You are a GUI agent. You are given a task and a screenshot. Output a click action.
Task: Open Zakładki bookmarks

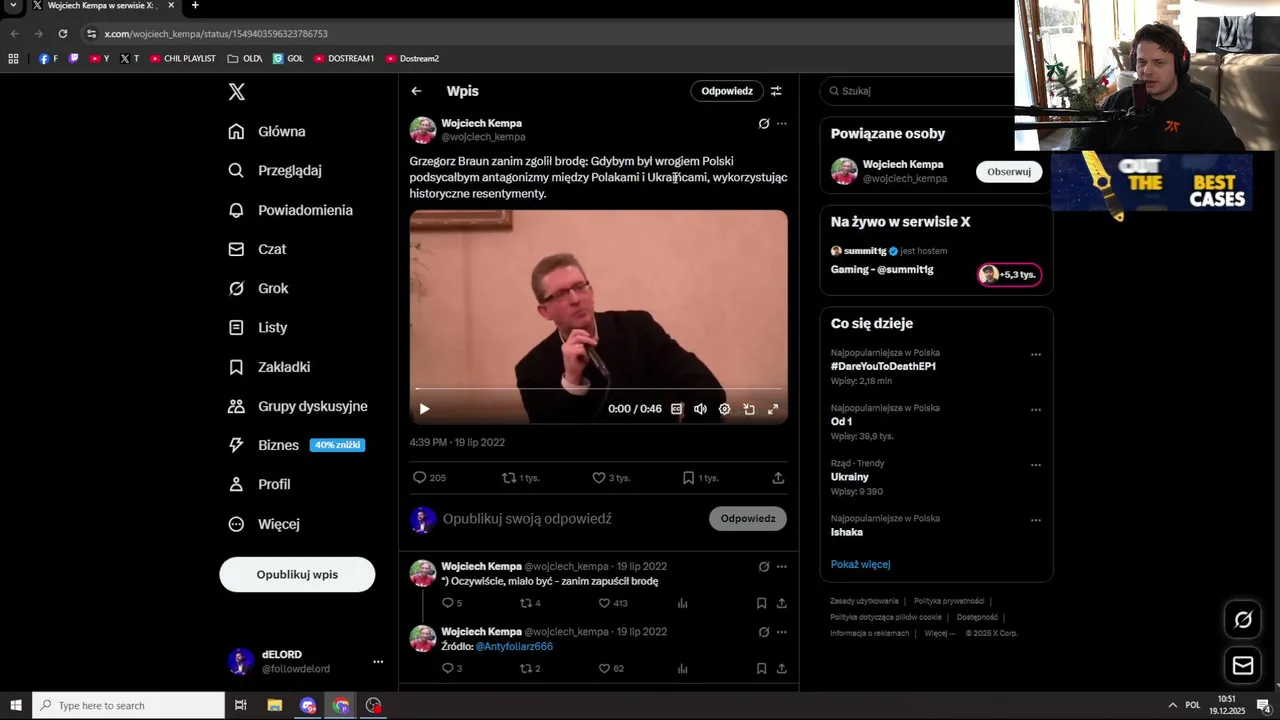269,367
